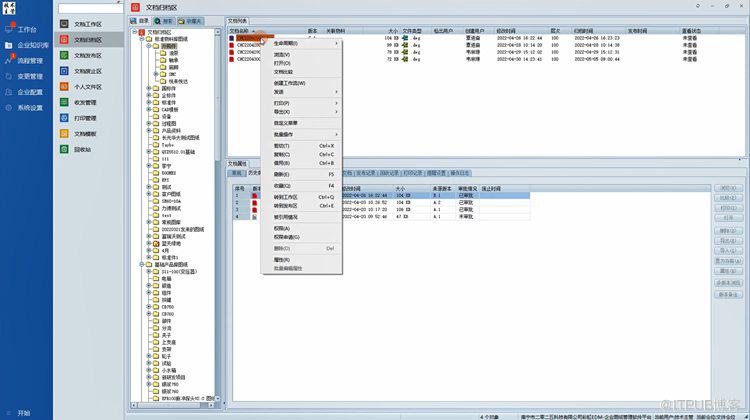Screen dimensions: 750x420
Task: Open the 工作台 workbench icon in blue sidebar
Action: pos(9,29)
